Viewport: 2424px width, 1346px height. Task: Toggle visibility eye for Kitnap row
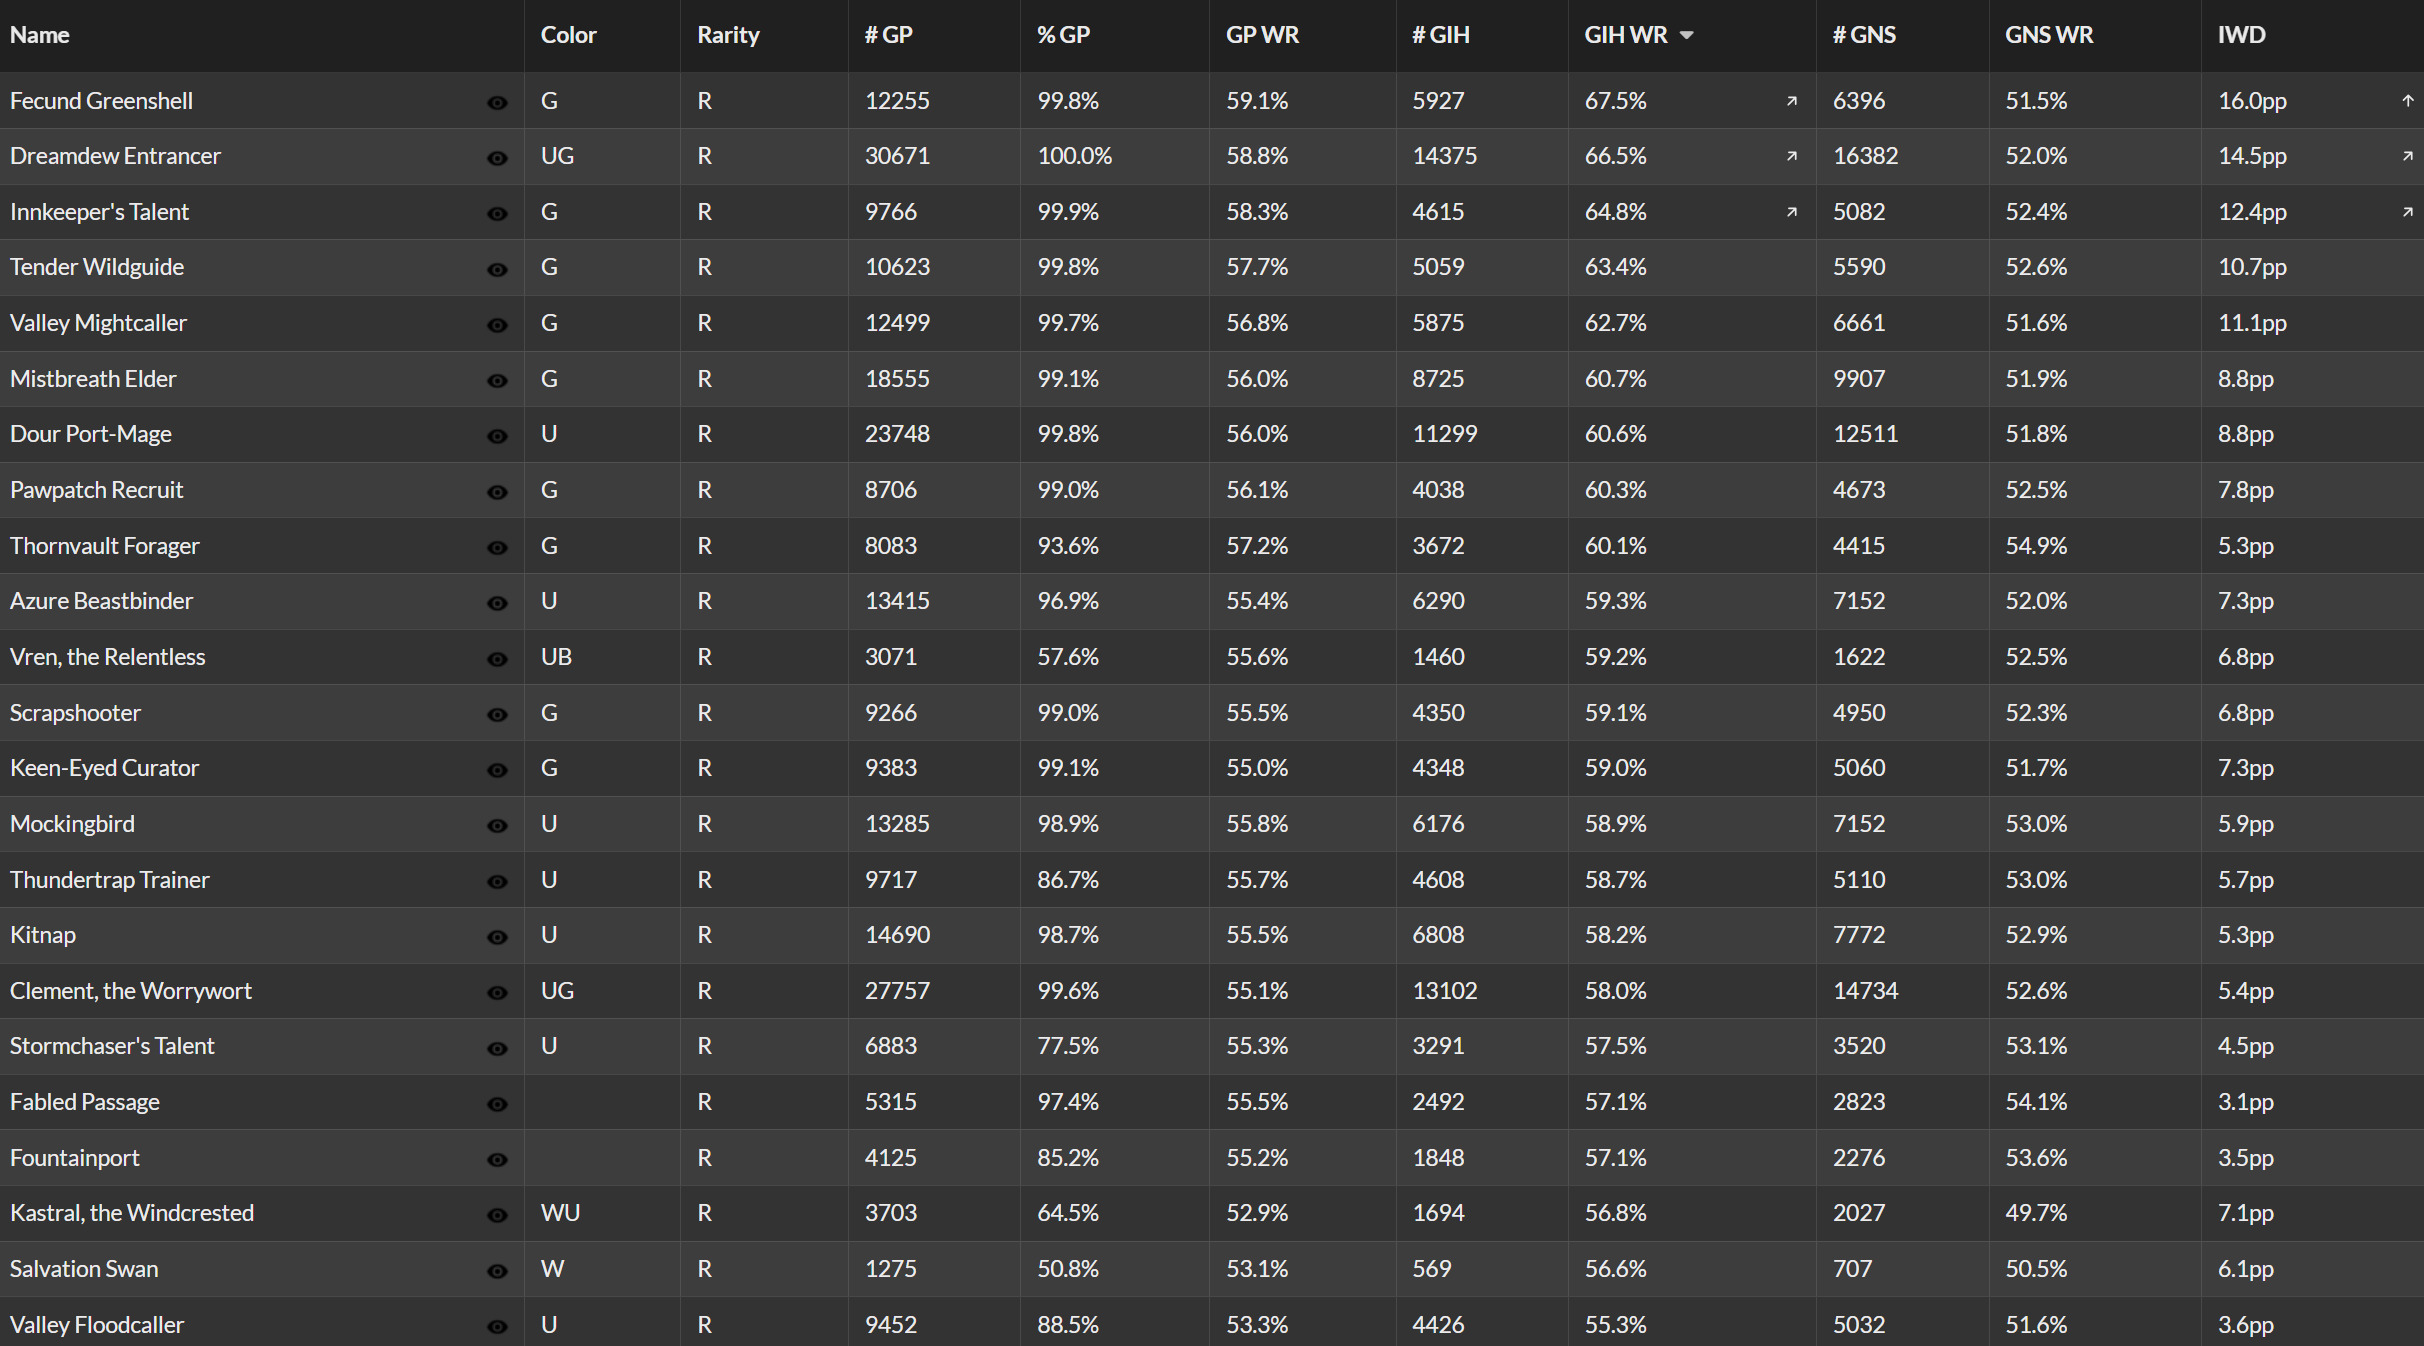(x=497, y=937)
